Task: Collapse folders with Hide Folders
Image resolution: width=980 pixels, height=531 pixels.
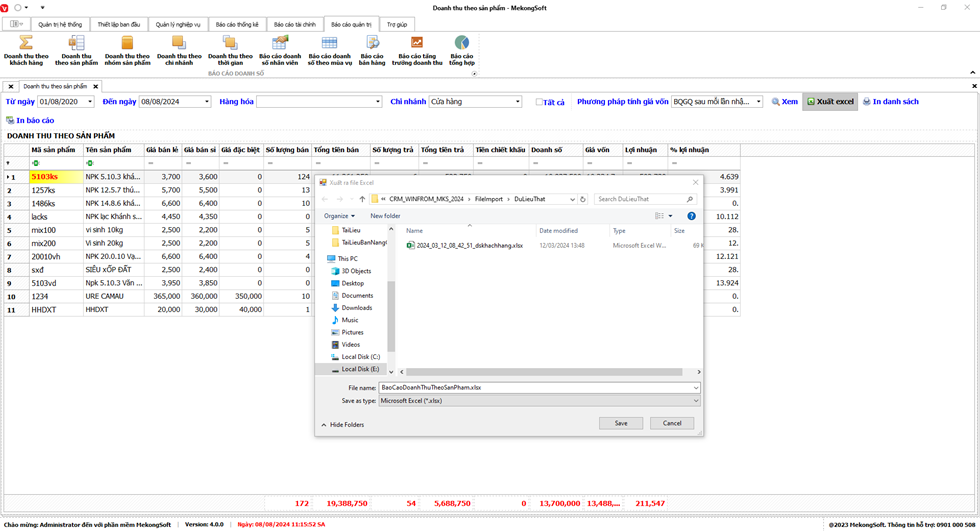Action: point(343,425)
